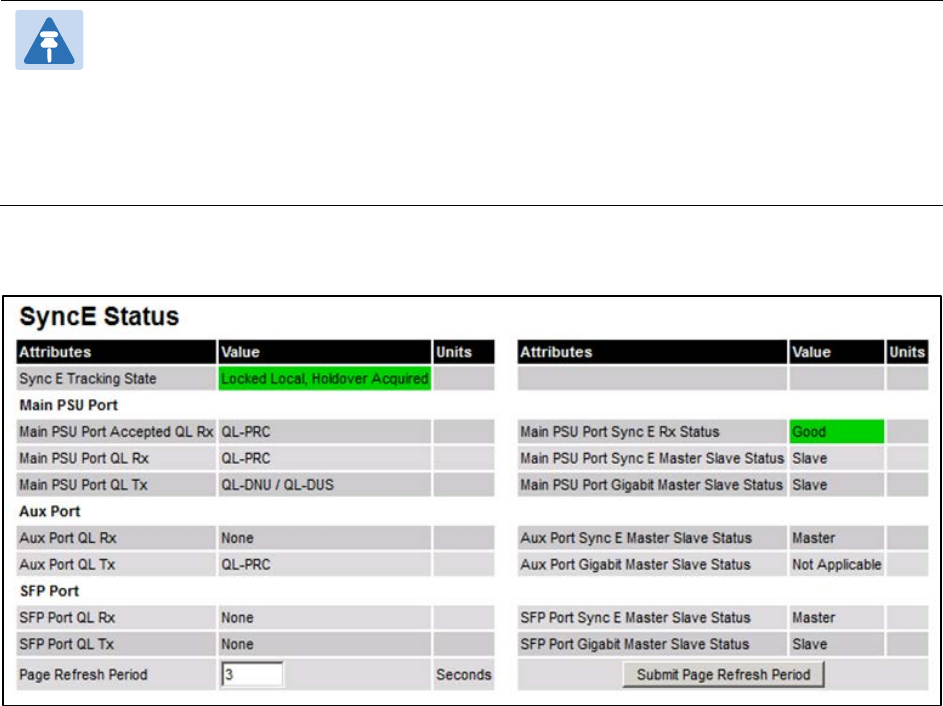Select the QL-DNU / QL-DUS value
943x706 pixels.
click(x=277, y=485)
